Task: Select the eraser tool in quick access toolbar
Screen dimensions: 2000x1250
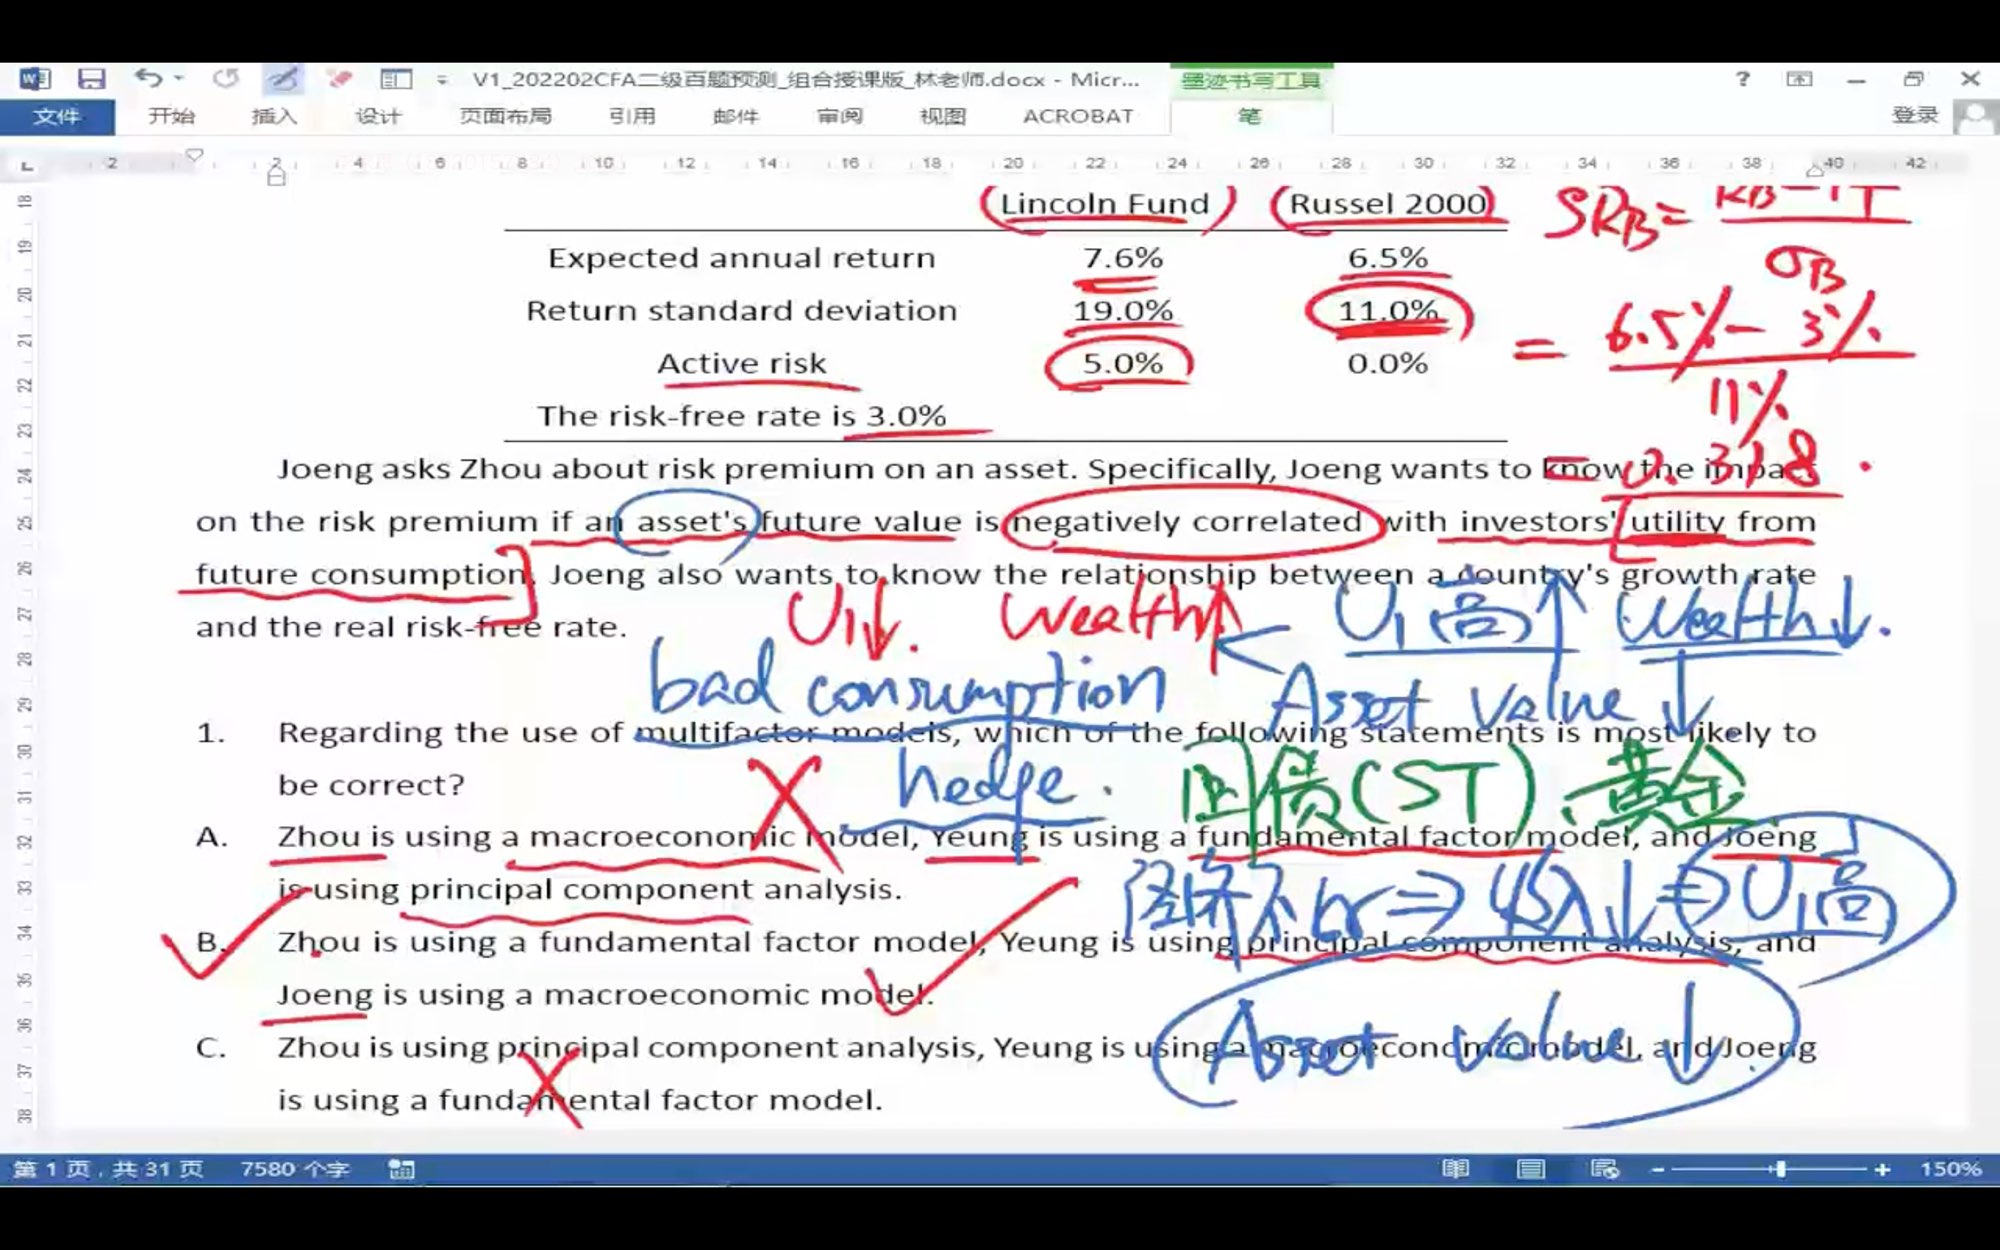Action: (x=340, y=78)
